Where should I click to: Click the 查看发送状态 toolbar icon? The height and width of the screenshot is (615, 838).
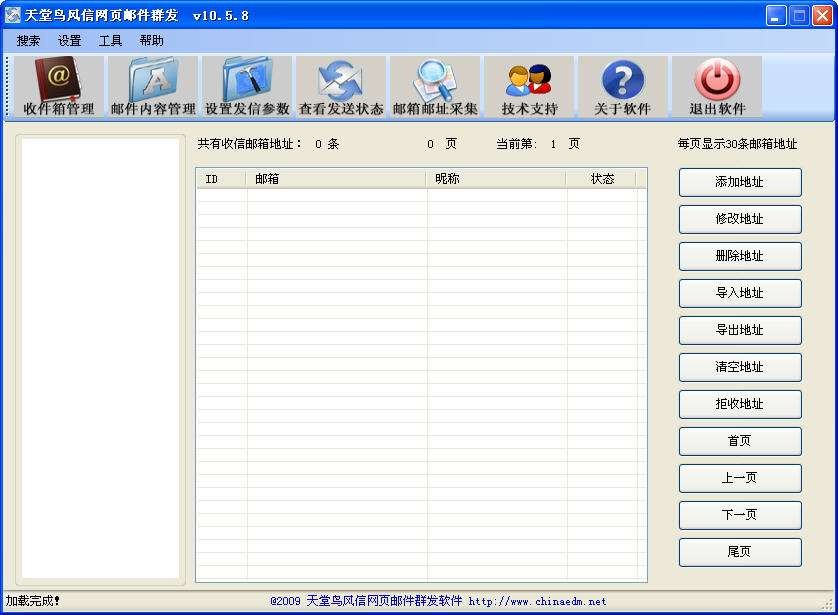click(x=341, y=87)
